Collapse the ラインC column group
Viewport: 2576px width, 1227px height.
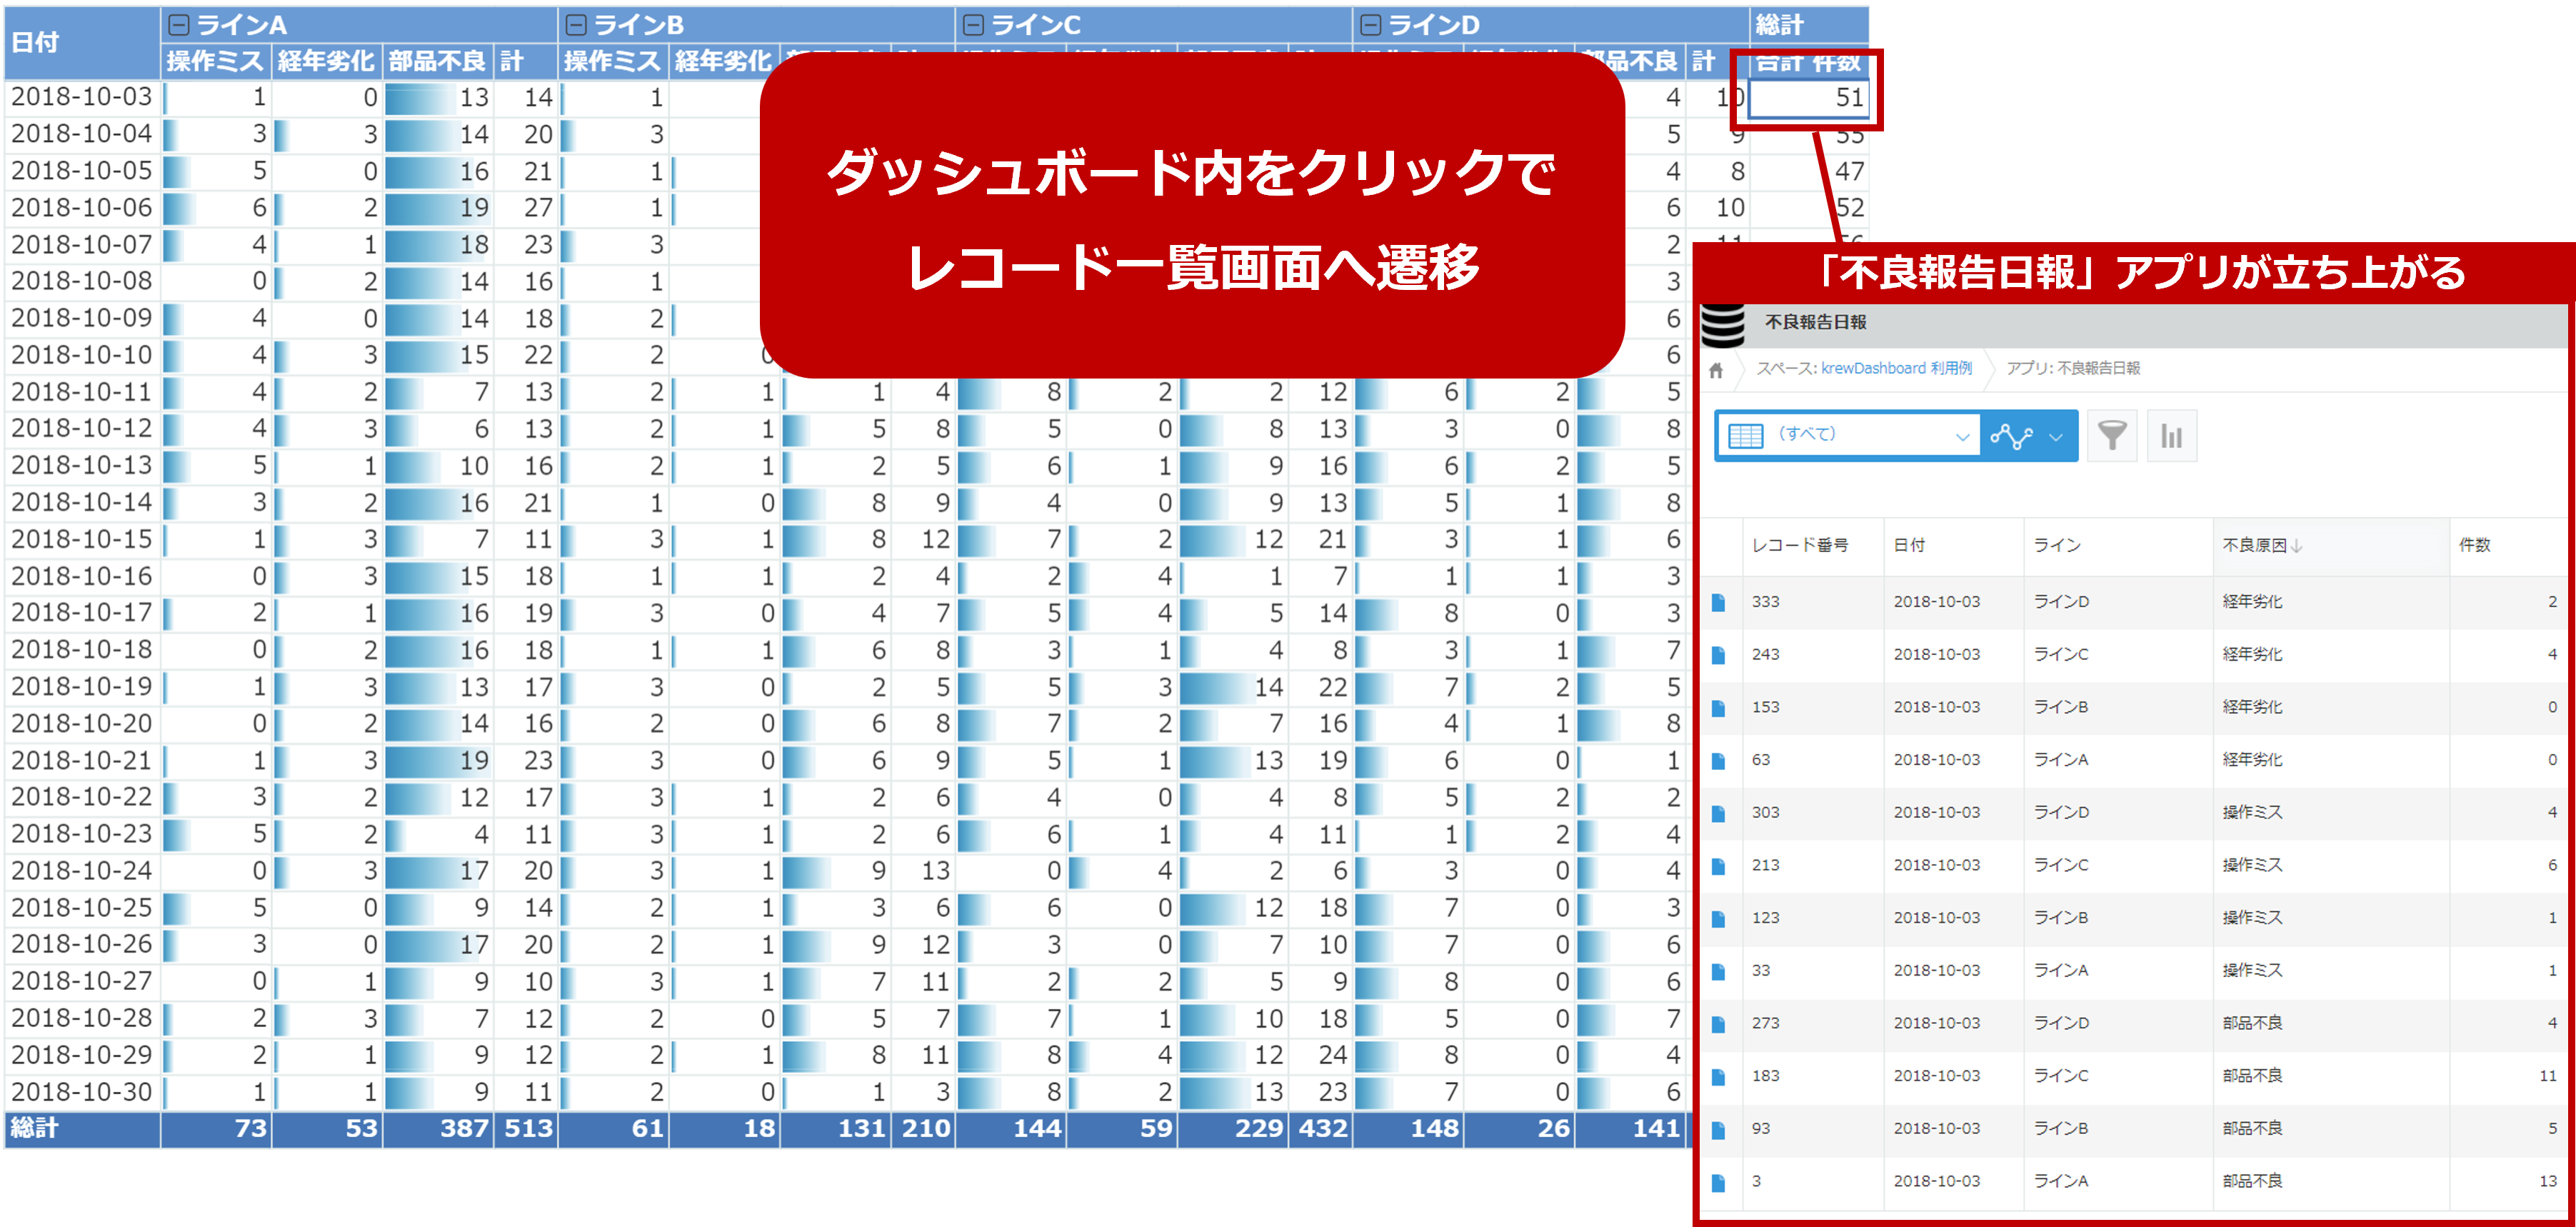[973, 25]
